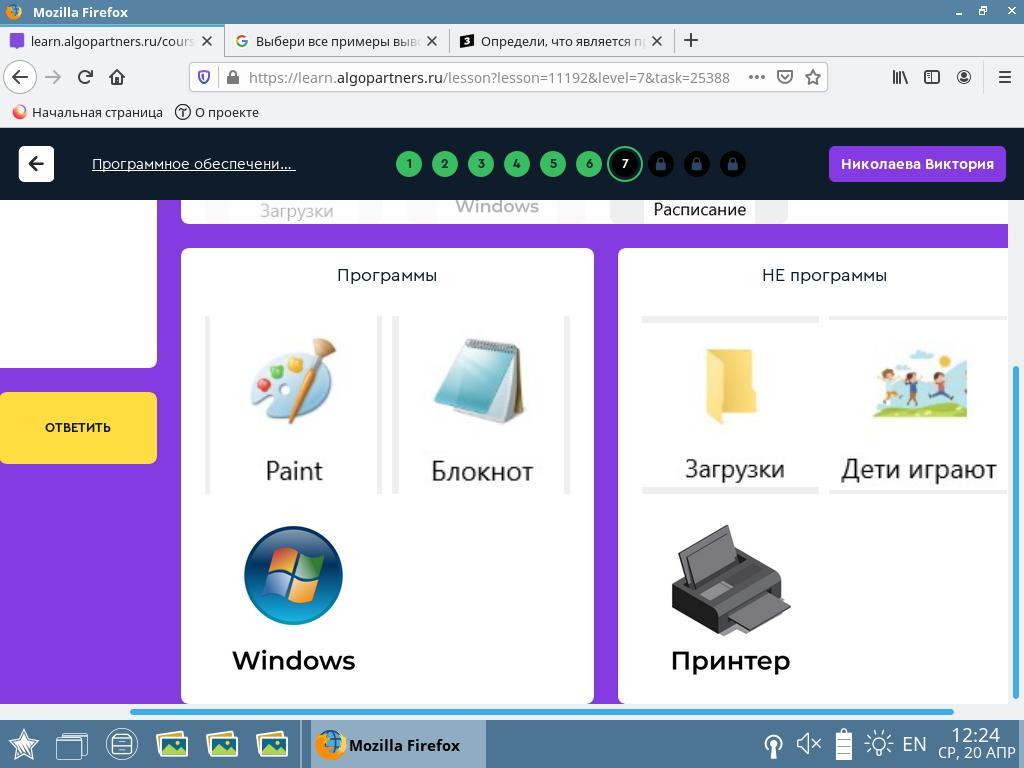Open the first image viewer taskbar icon

click(x=172, y=744)
